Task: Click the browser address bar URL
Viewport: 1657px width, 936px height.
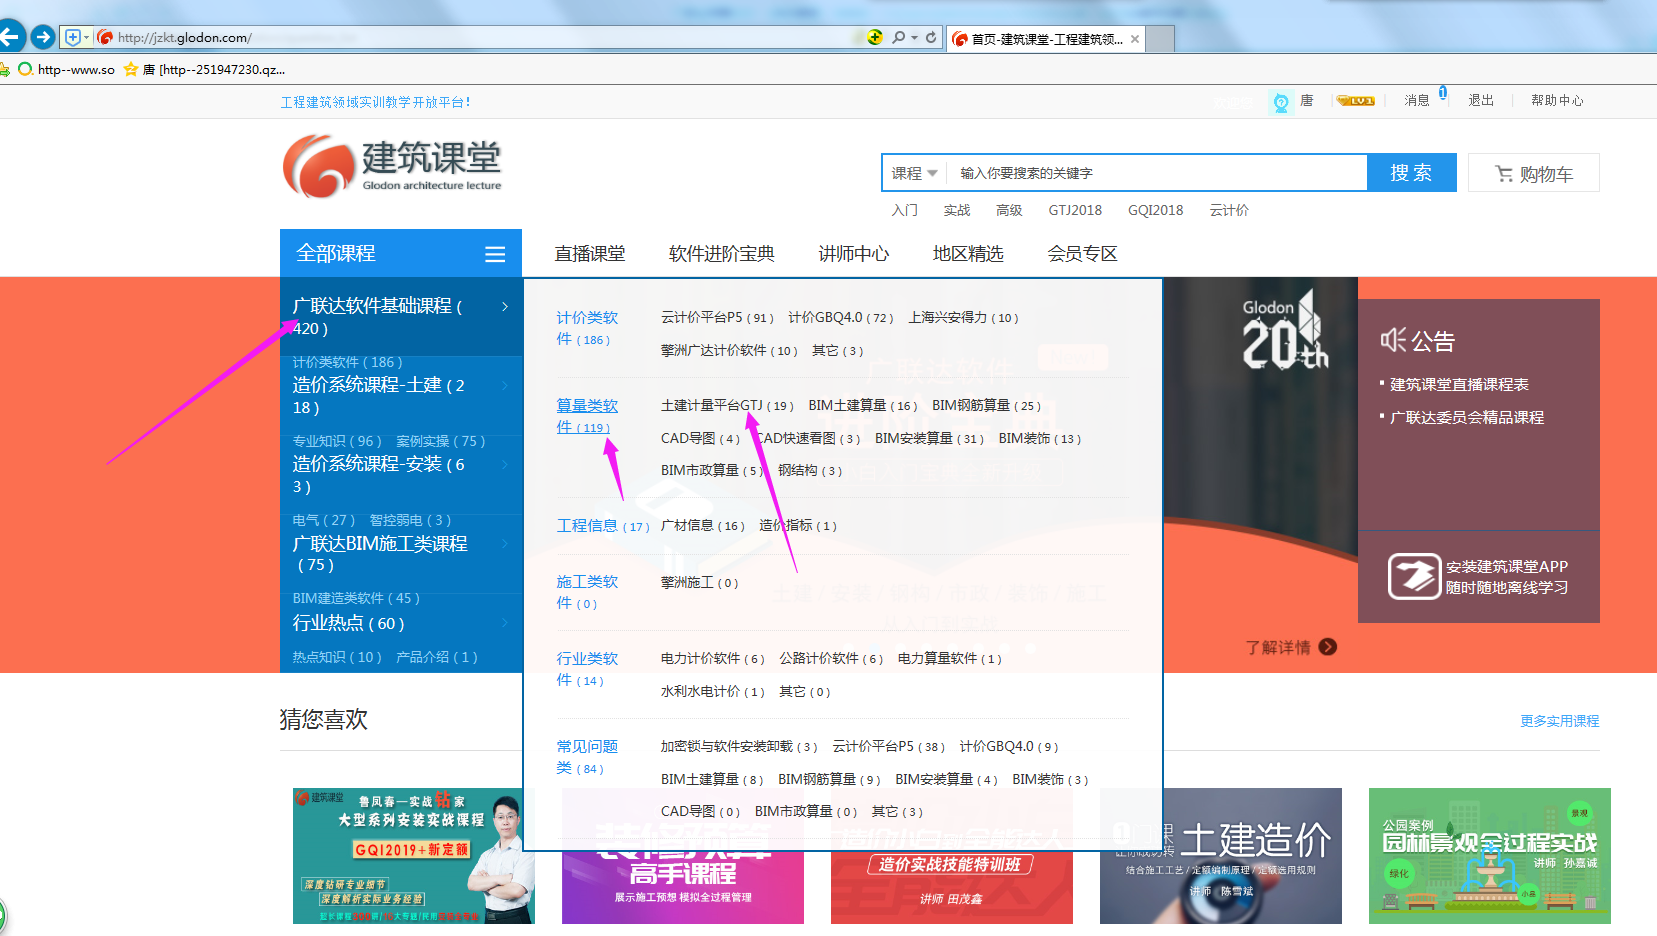Action: click(185, 38)
